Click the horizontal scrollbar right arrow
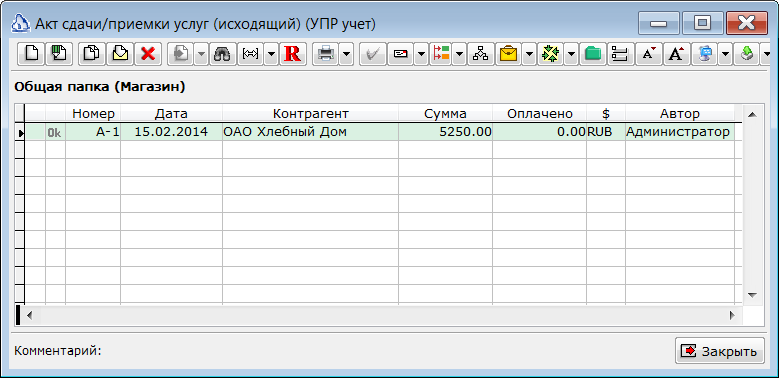Screen dimensions: 779x378 [x=732, y=315]
